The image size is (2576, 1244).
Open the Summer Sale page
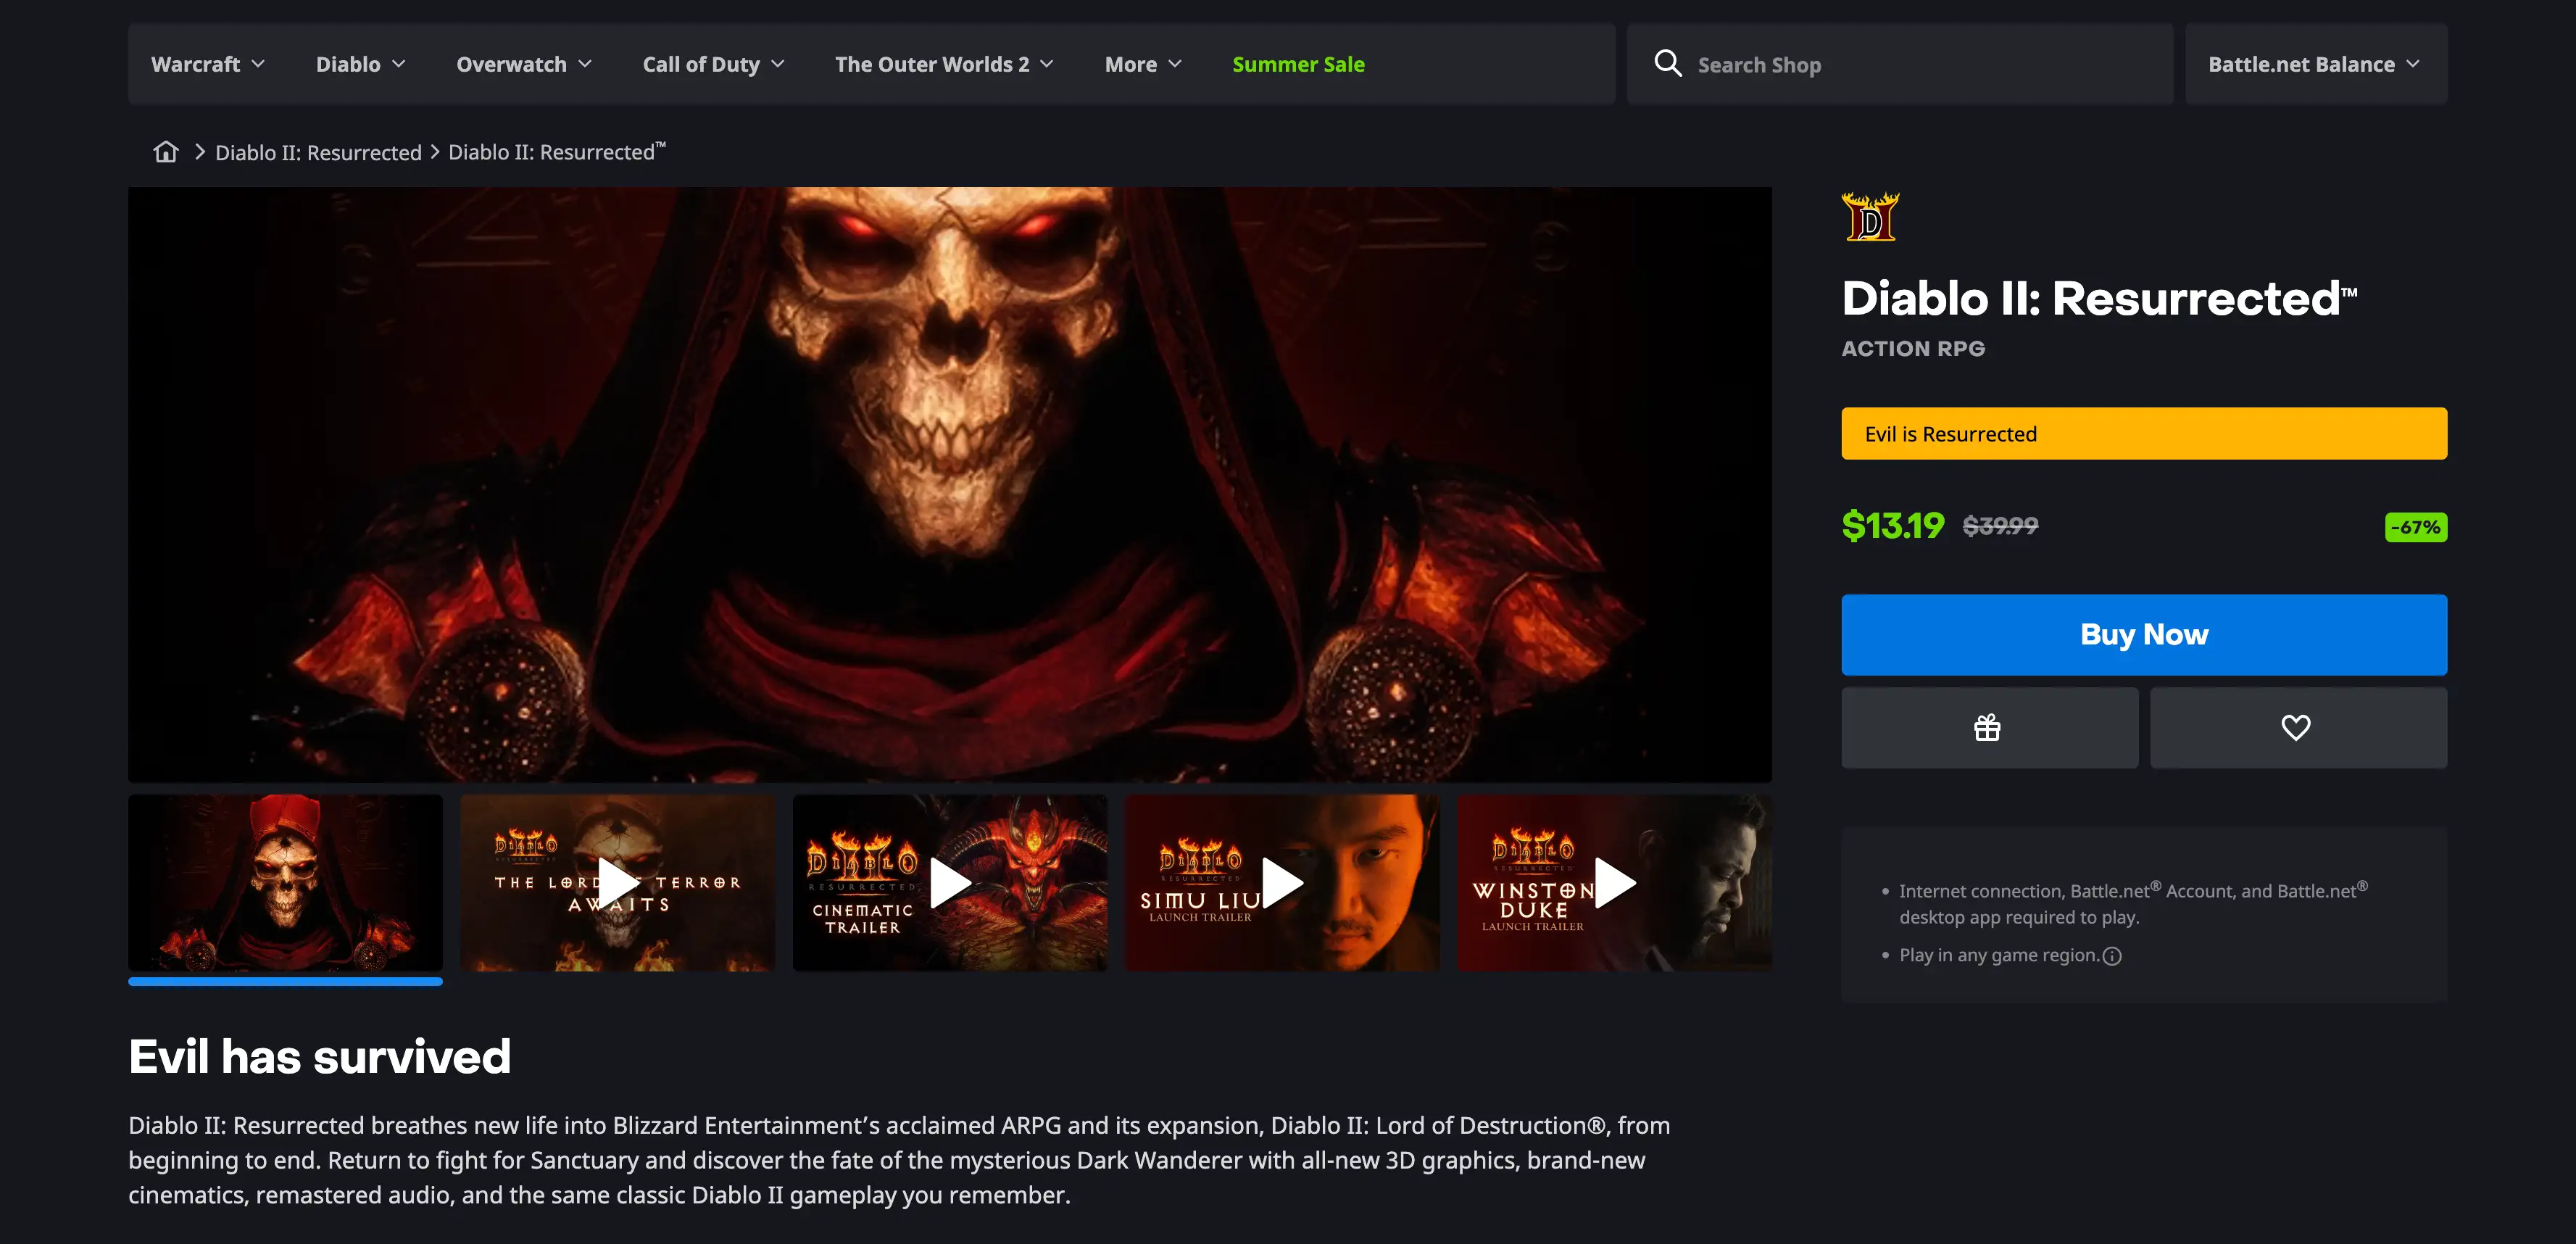coord(1298,64)
